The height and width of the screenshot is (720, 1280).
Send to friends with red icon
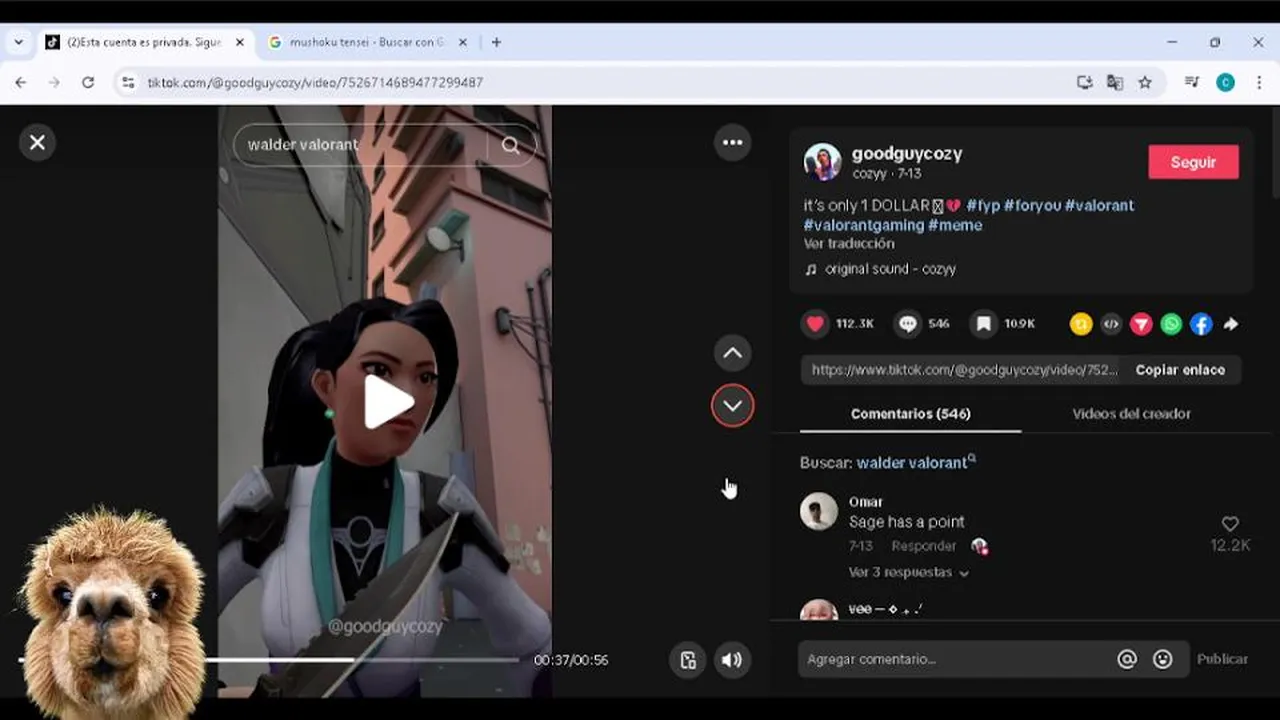coord(1141,324)
